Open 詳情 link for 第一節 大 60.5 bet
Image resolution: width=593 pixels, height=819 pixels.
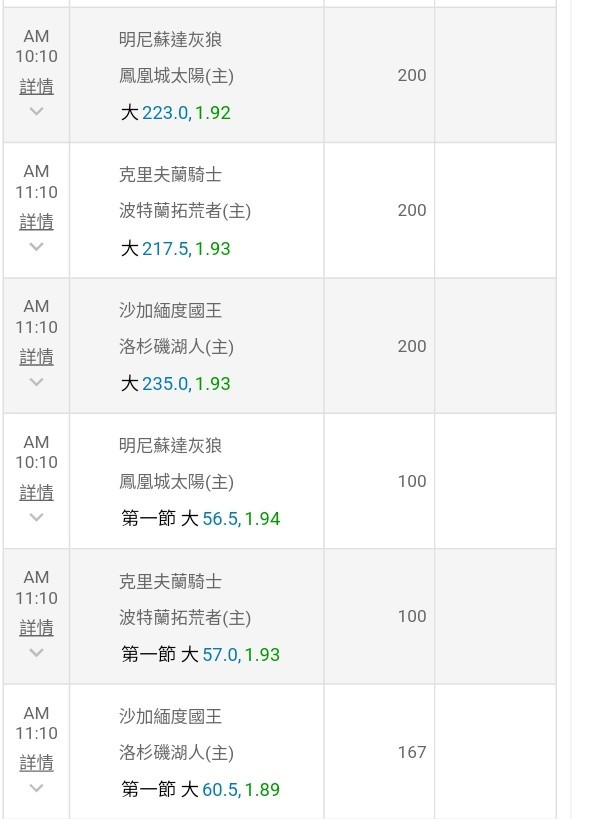[37, 763]
